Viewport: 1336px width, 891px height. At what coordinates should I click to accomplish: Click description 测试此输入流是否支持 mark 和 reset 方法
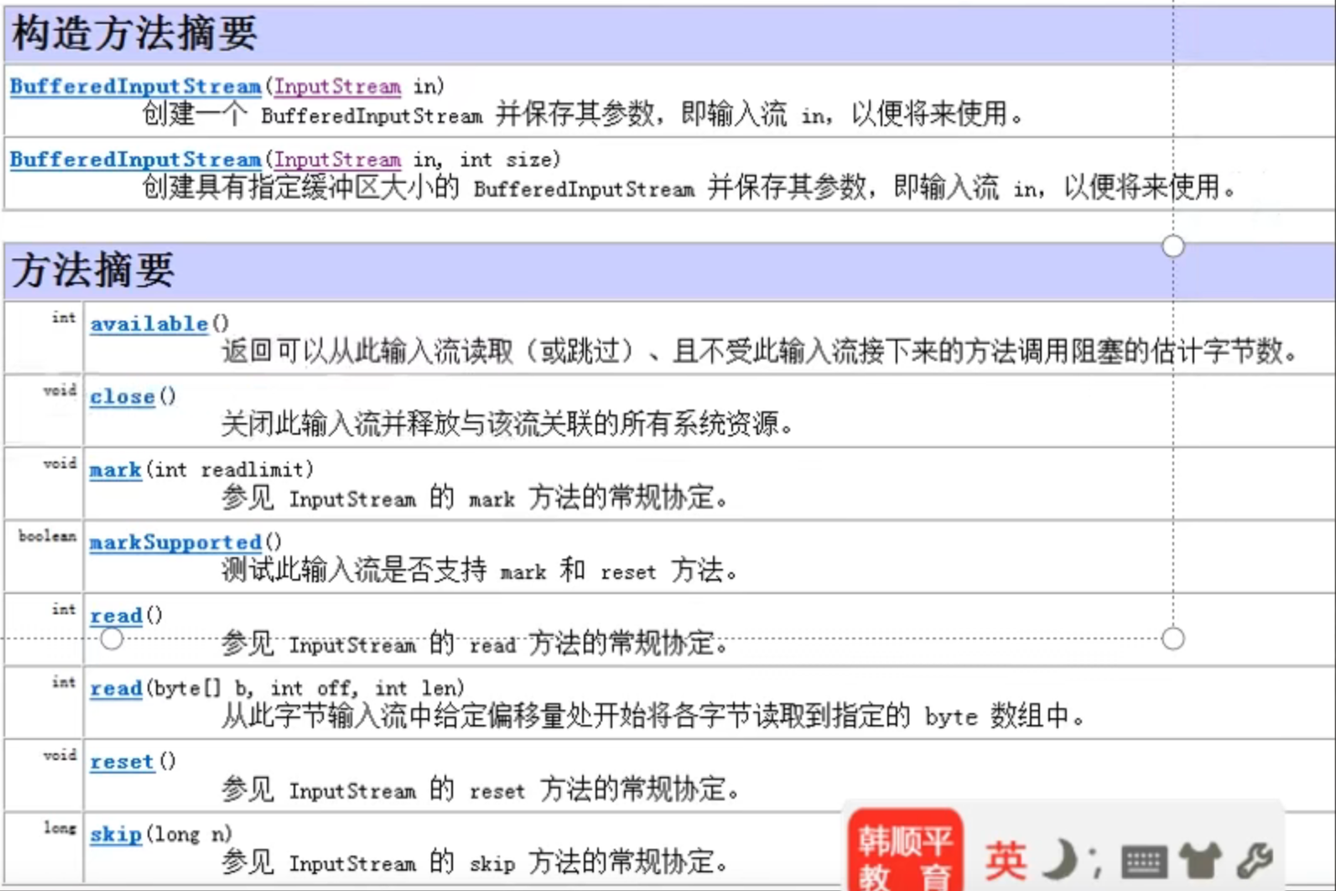coord(480,571)
